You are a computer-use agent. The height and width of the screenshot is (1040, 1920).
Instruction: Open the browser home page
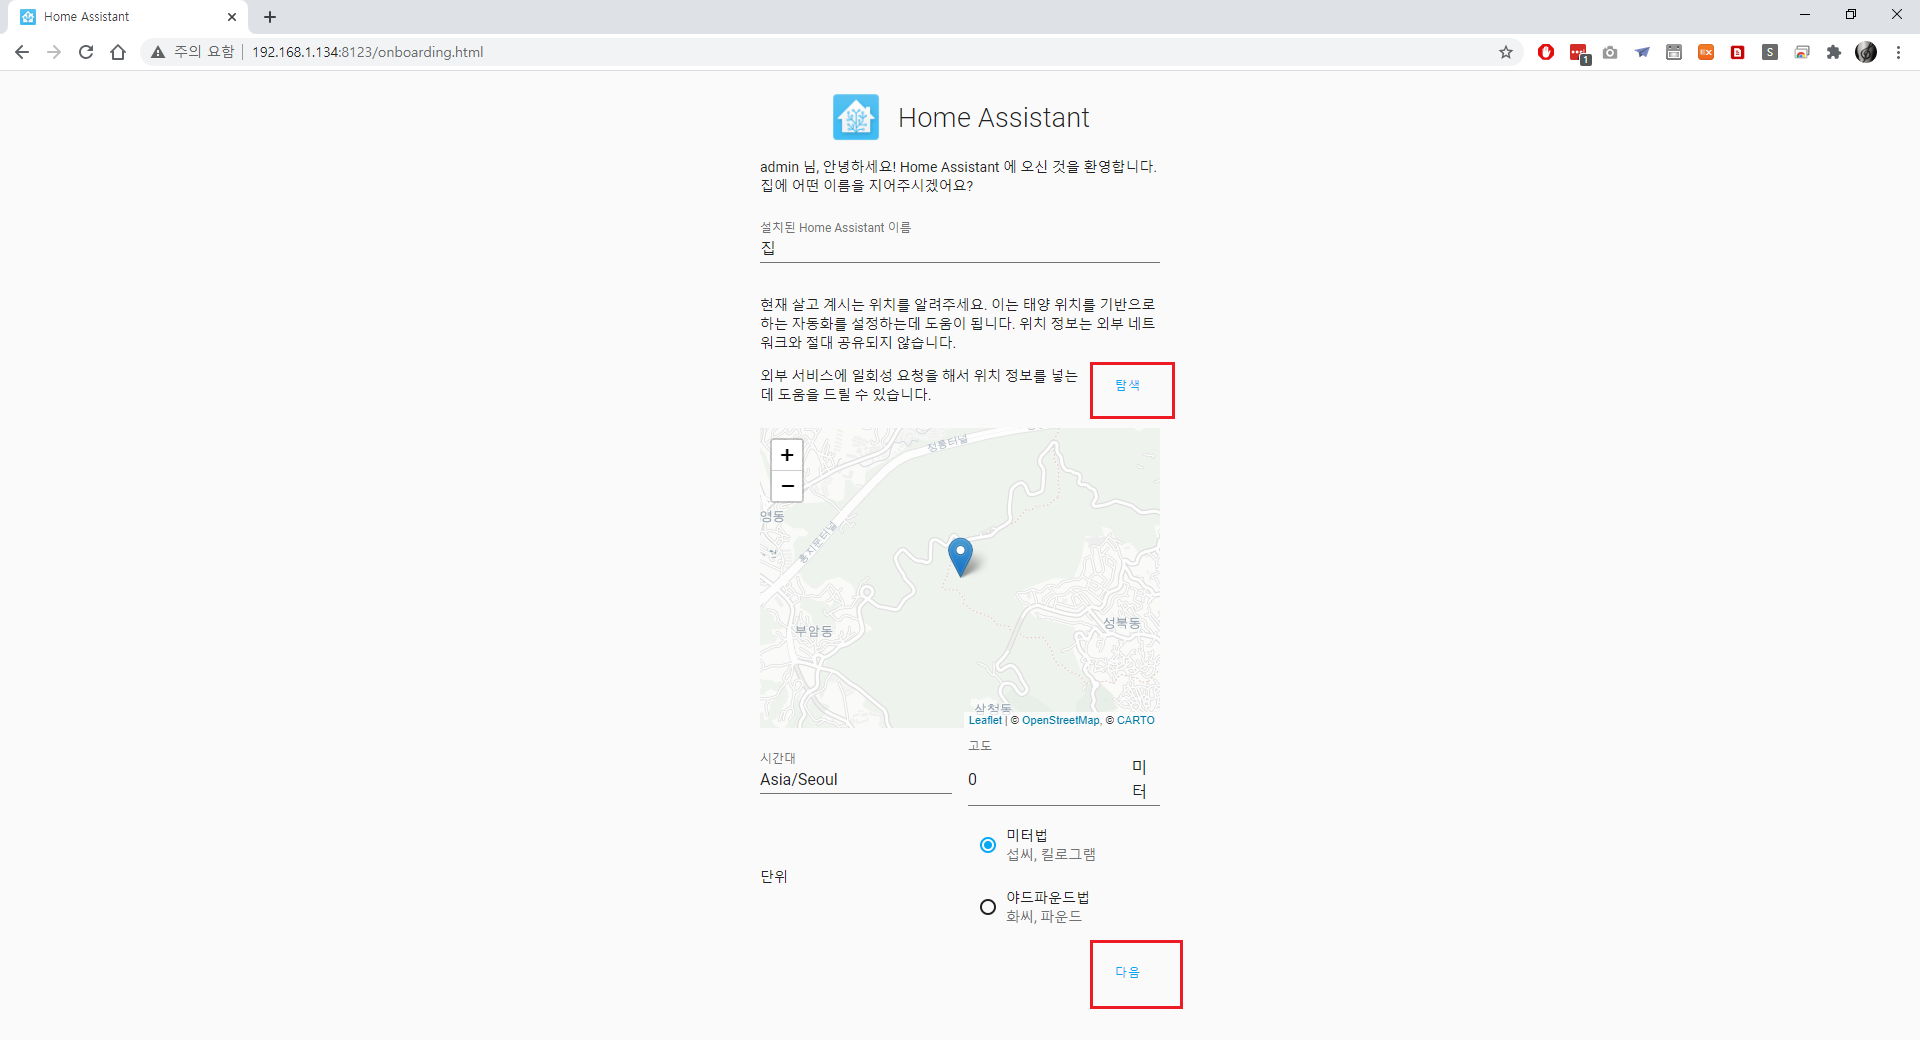(118, 52)
